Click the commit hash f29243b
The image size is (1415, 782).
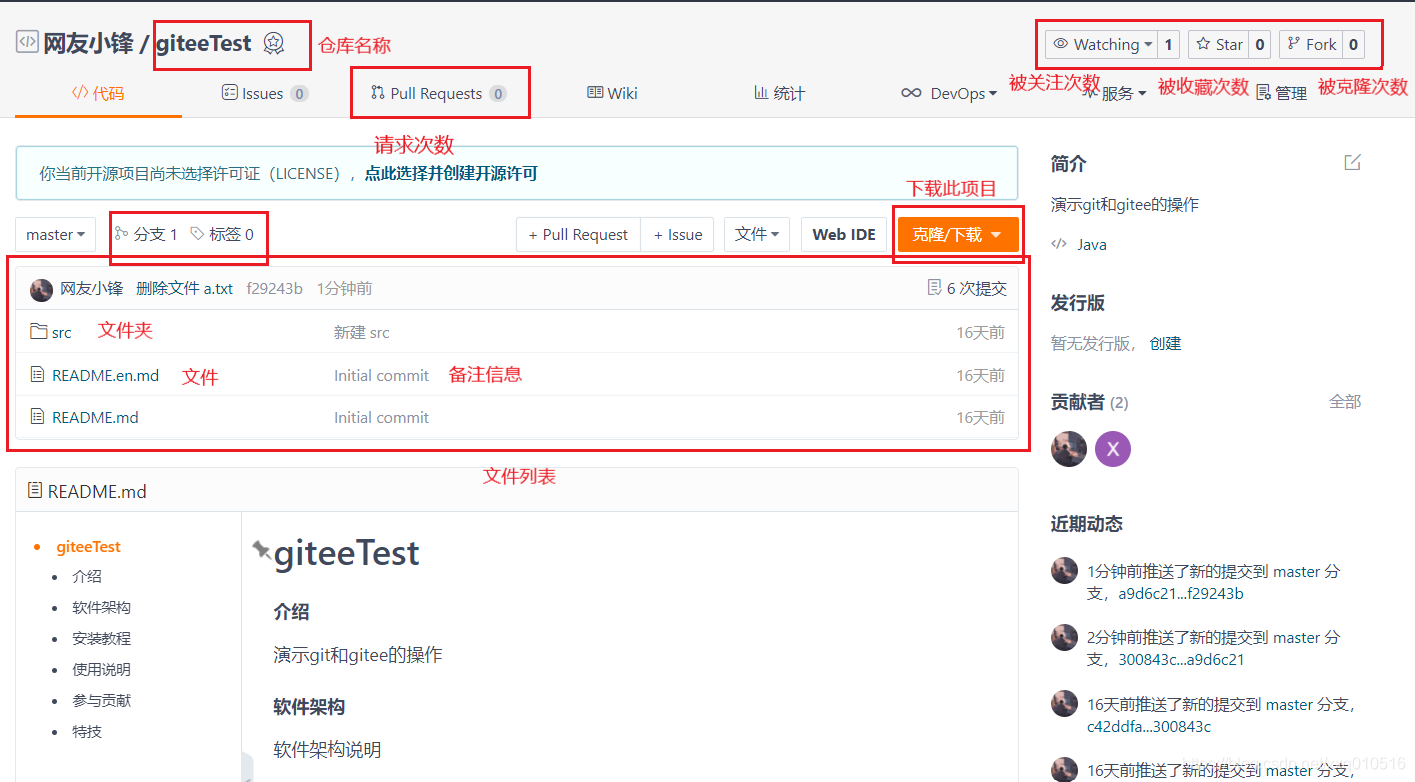[274, 288]
